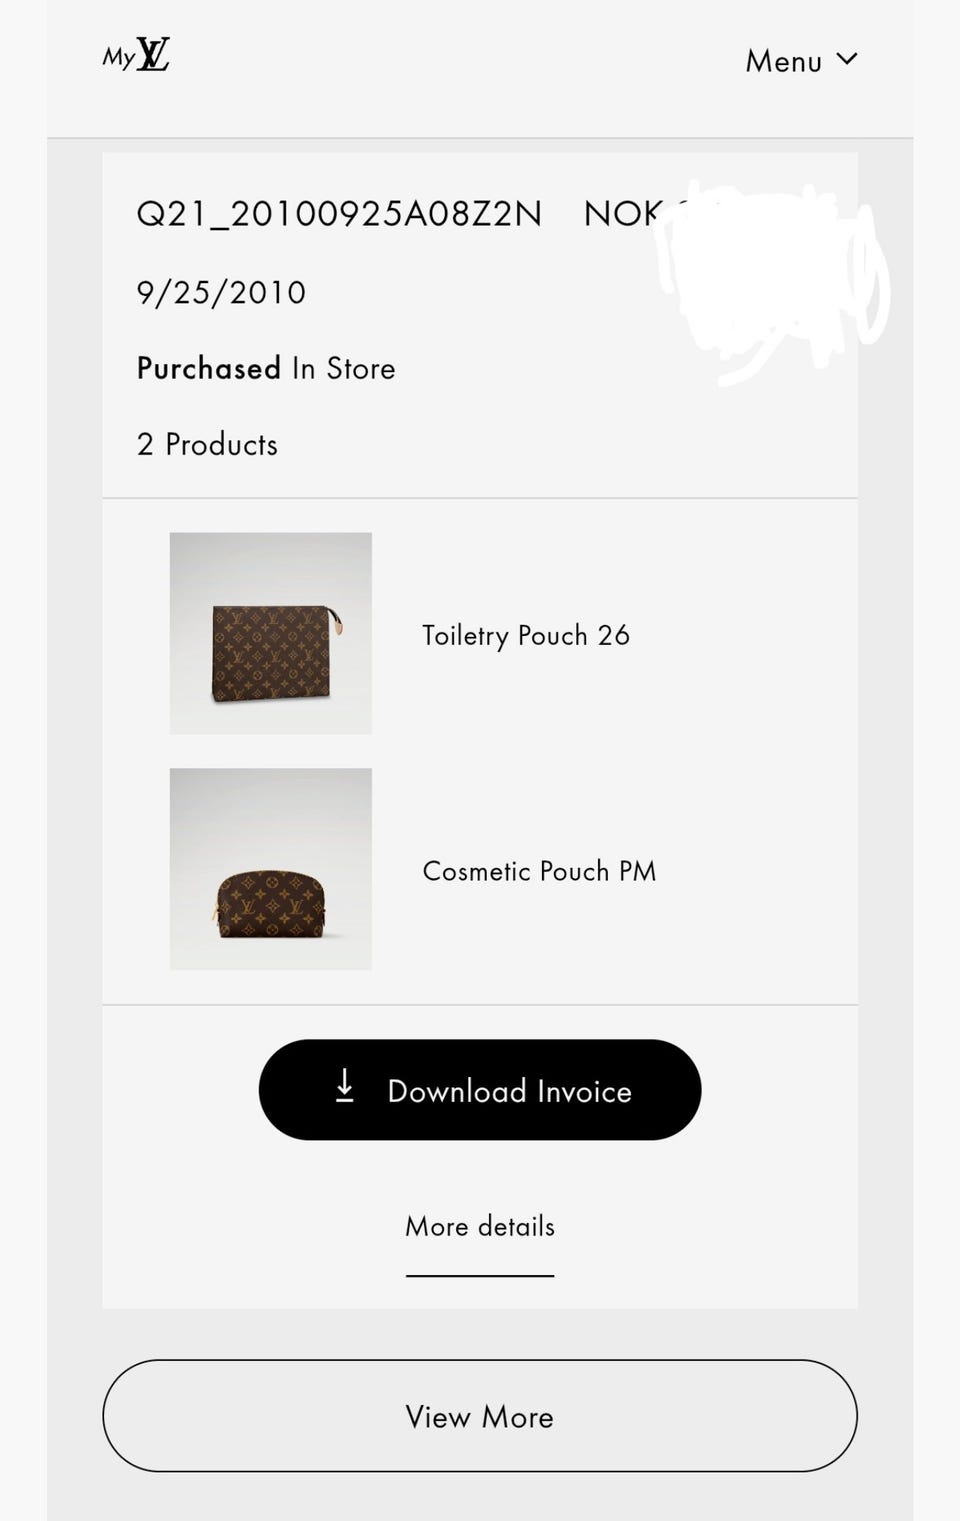Screen dimensions: 960x1521
Task: Expand the Menu chevron arrow
Action: (x=847, y=59)
